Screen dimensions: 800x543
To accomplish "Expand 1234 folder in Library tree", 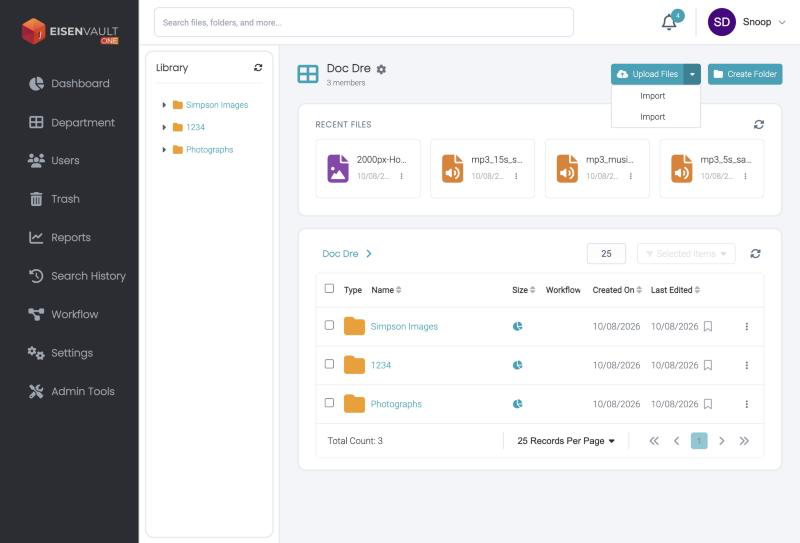I will click(x=164, y=127).
